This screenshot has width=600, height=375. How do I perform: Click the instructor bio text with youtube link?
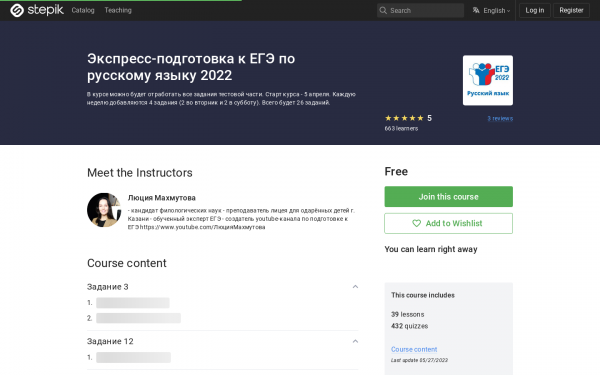[241, 219]
